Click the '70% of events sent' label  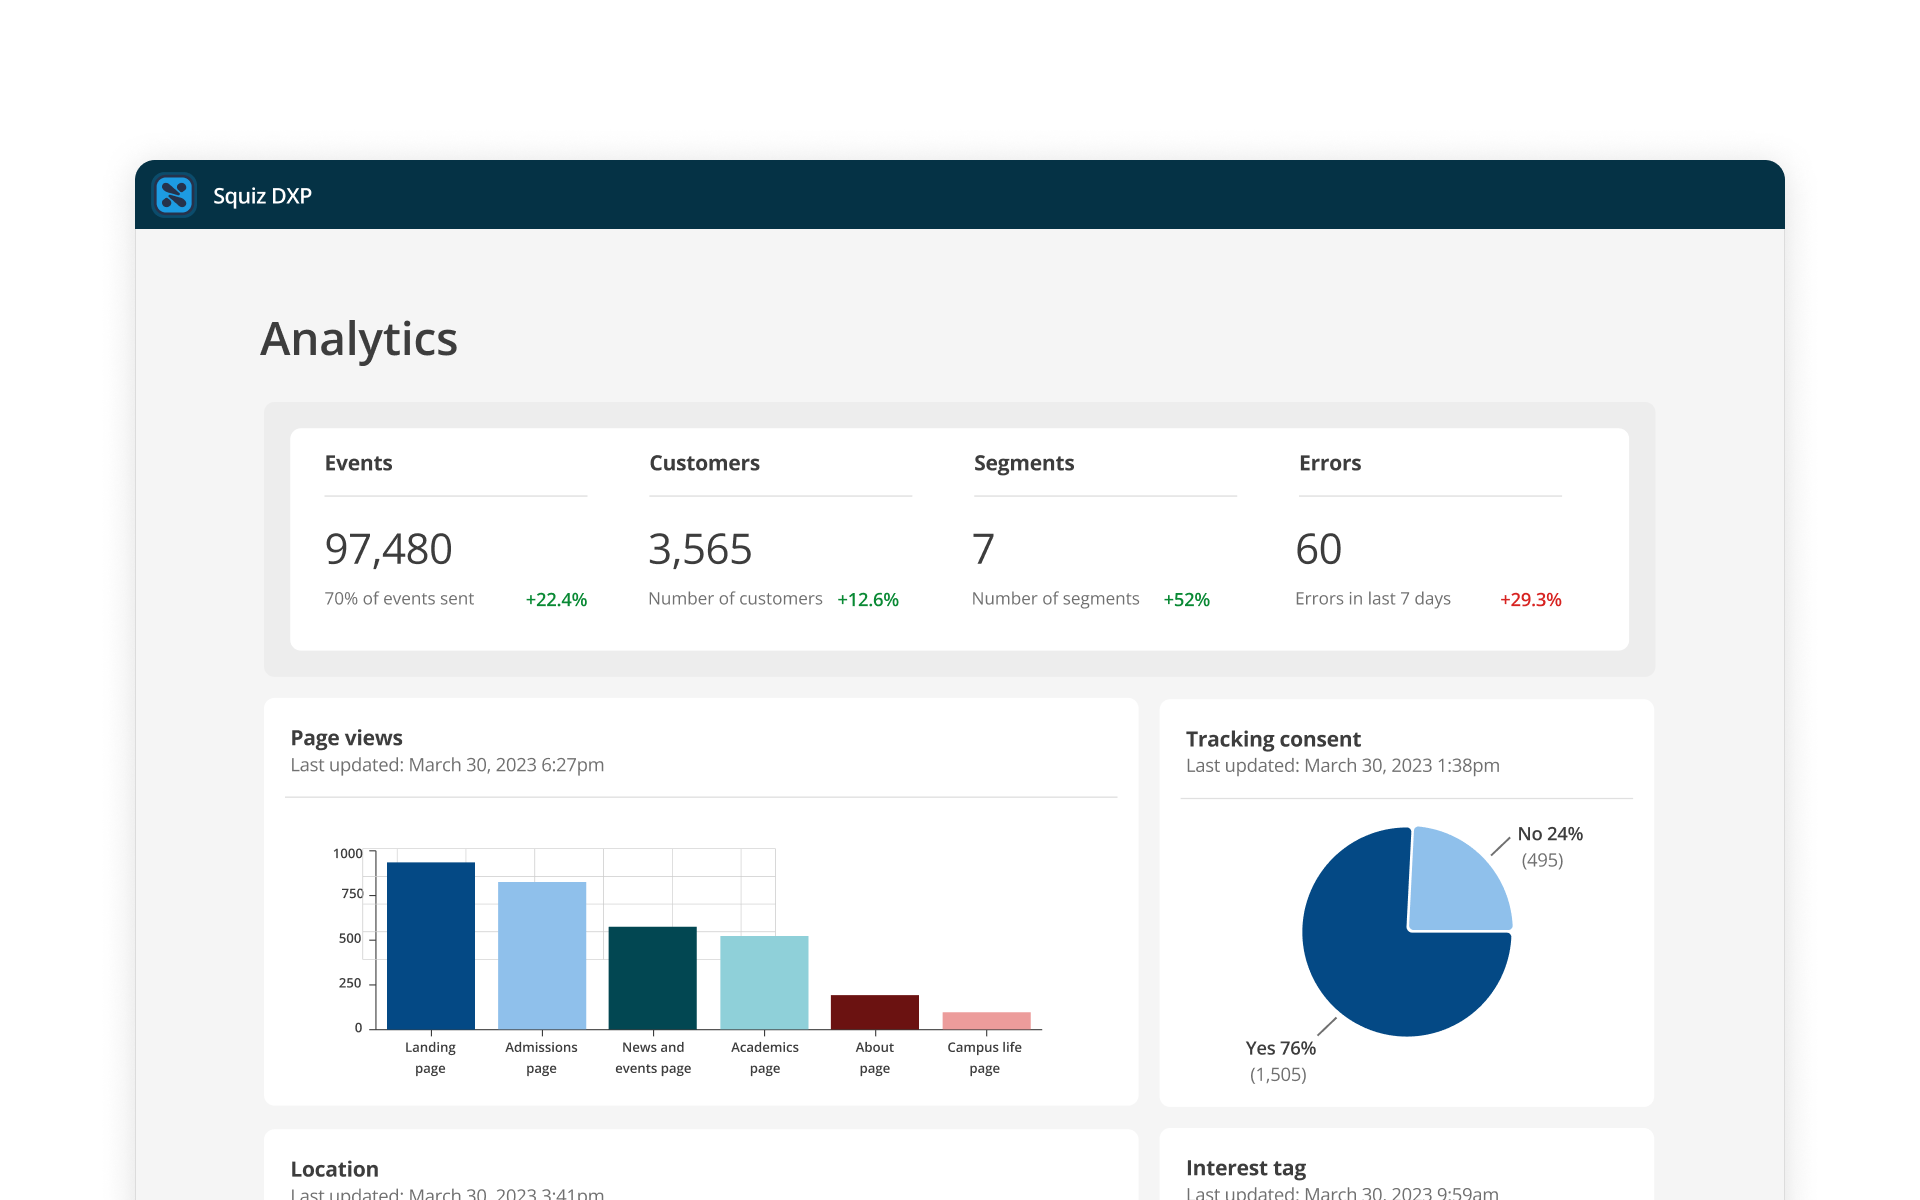click(399, 598)
